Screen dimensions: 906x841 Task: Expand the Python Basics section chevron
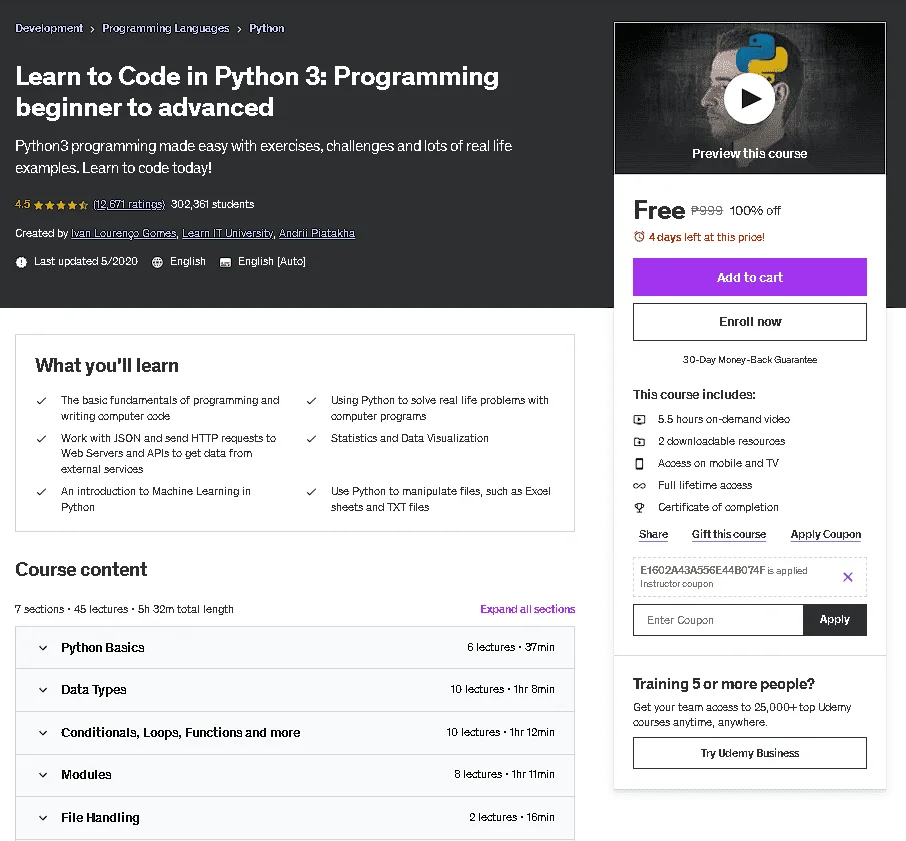[43, 648]
